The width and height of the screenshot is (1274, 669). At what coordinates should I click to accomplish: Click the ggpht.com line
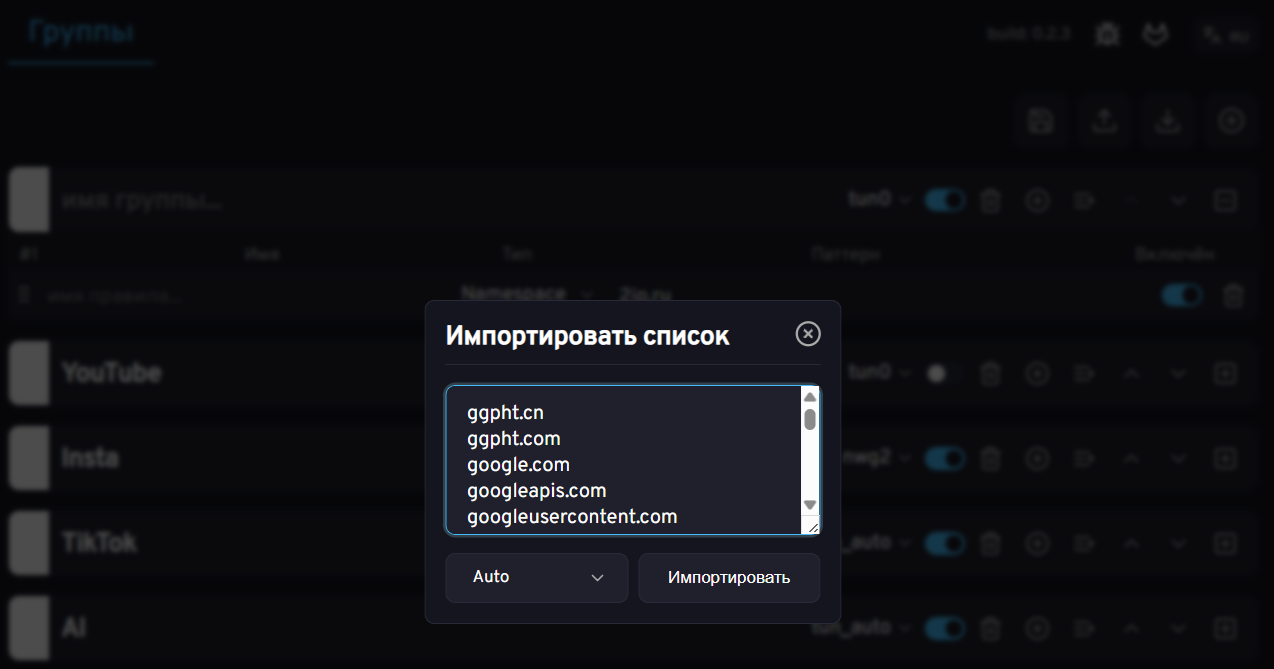click(514, 438)
